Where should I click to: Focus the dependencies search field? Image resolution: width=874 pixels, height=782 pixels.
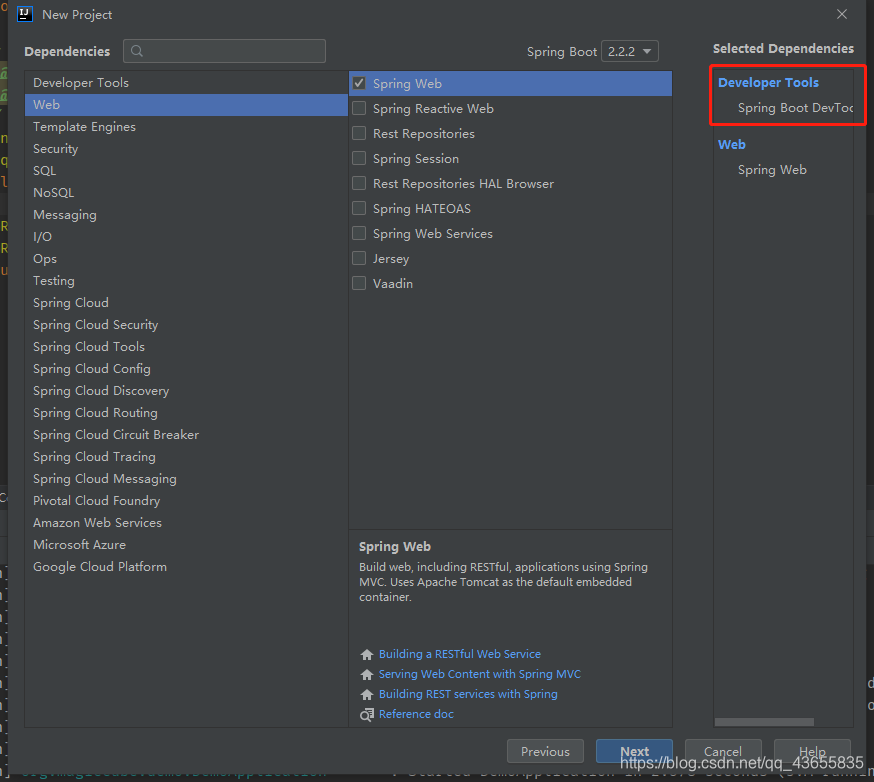click(x=225, y=51)
